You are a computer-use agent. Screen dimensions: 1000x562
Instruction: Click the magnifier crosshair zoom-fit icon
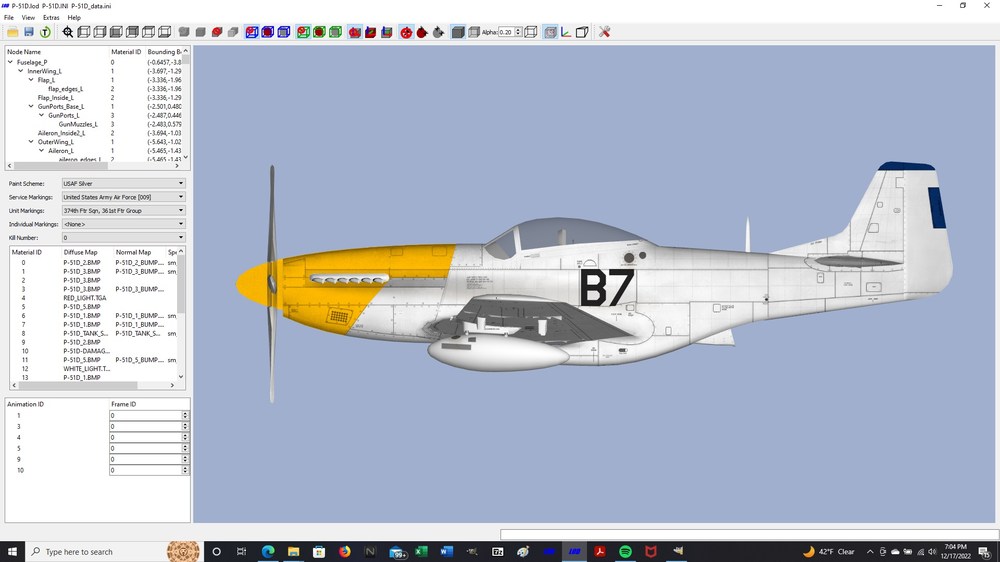tap(68, 32)
